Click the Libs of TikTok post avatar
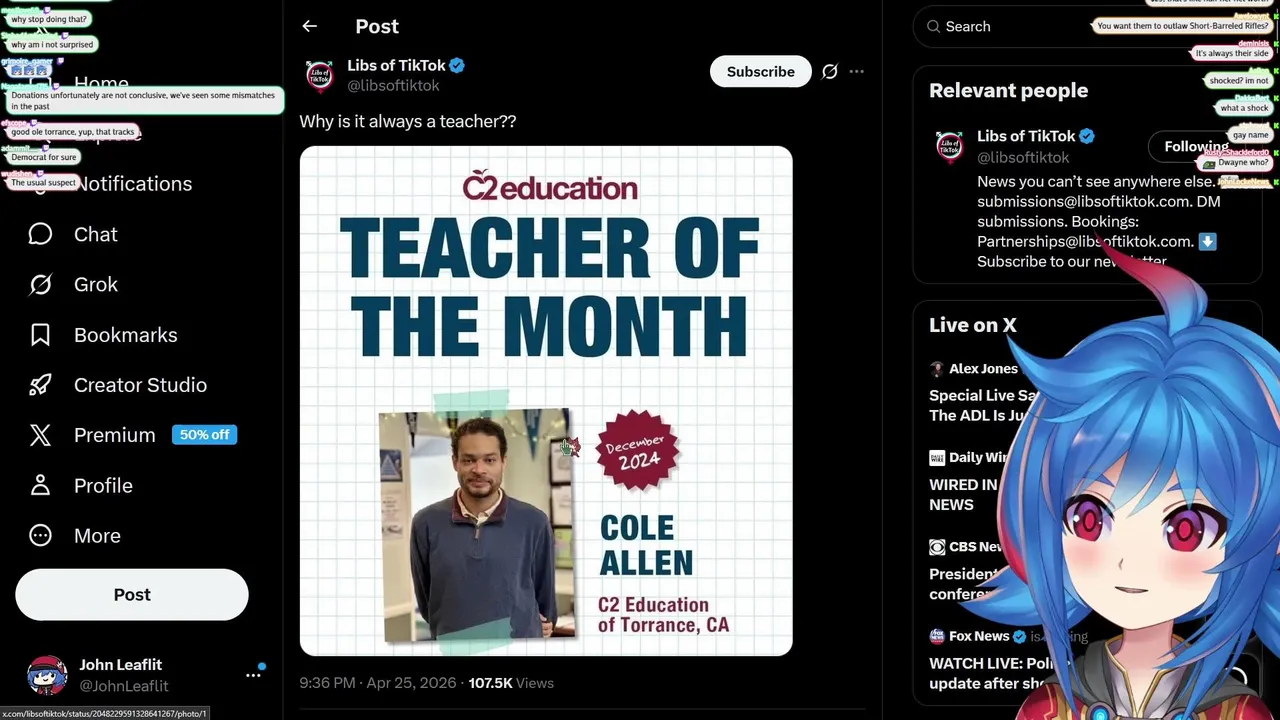Image resolution: width=1280 pixels, height=720 pixels. click(320, 75)
